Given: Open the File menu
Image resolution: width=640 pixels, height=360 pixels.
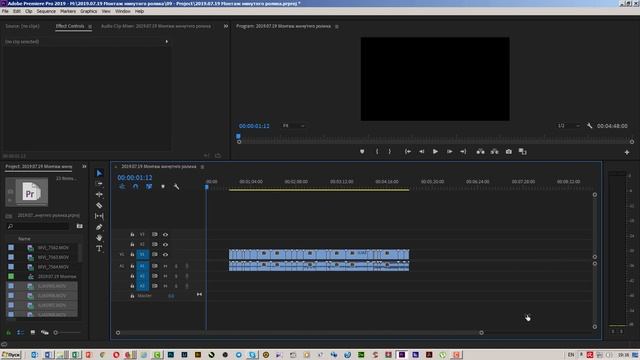Looking at the screenshot, I should pos(5,11).
